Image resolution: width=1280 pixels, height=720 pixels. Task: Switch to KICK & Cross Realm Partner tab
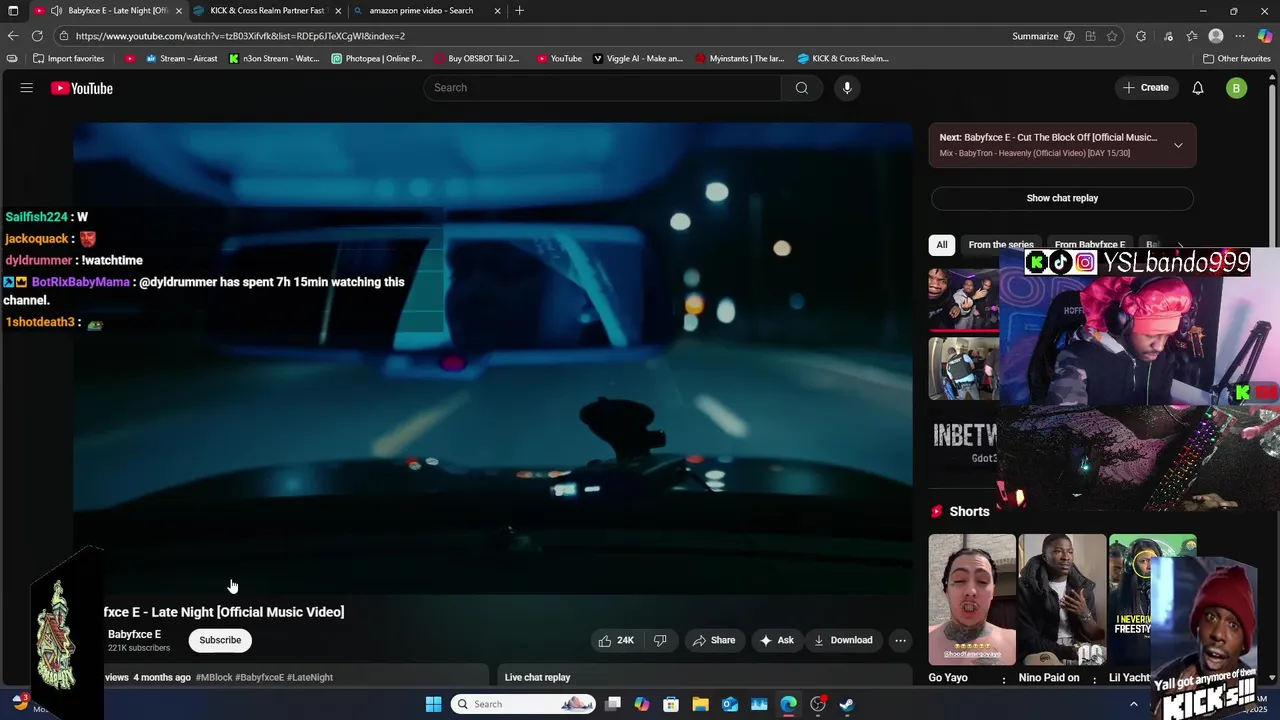tap(267, 11)
